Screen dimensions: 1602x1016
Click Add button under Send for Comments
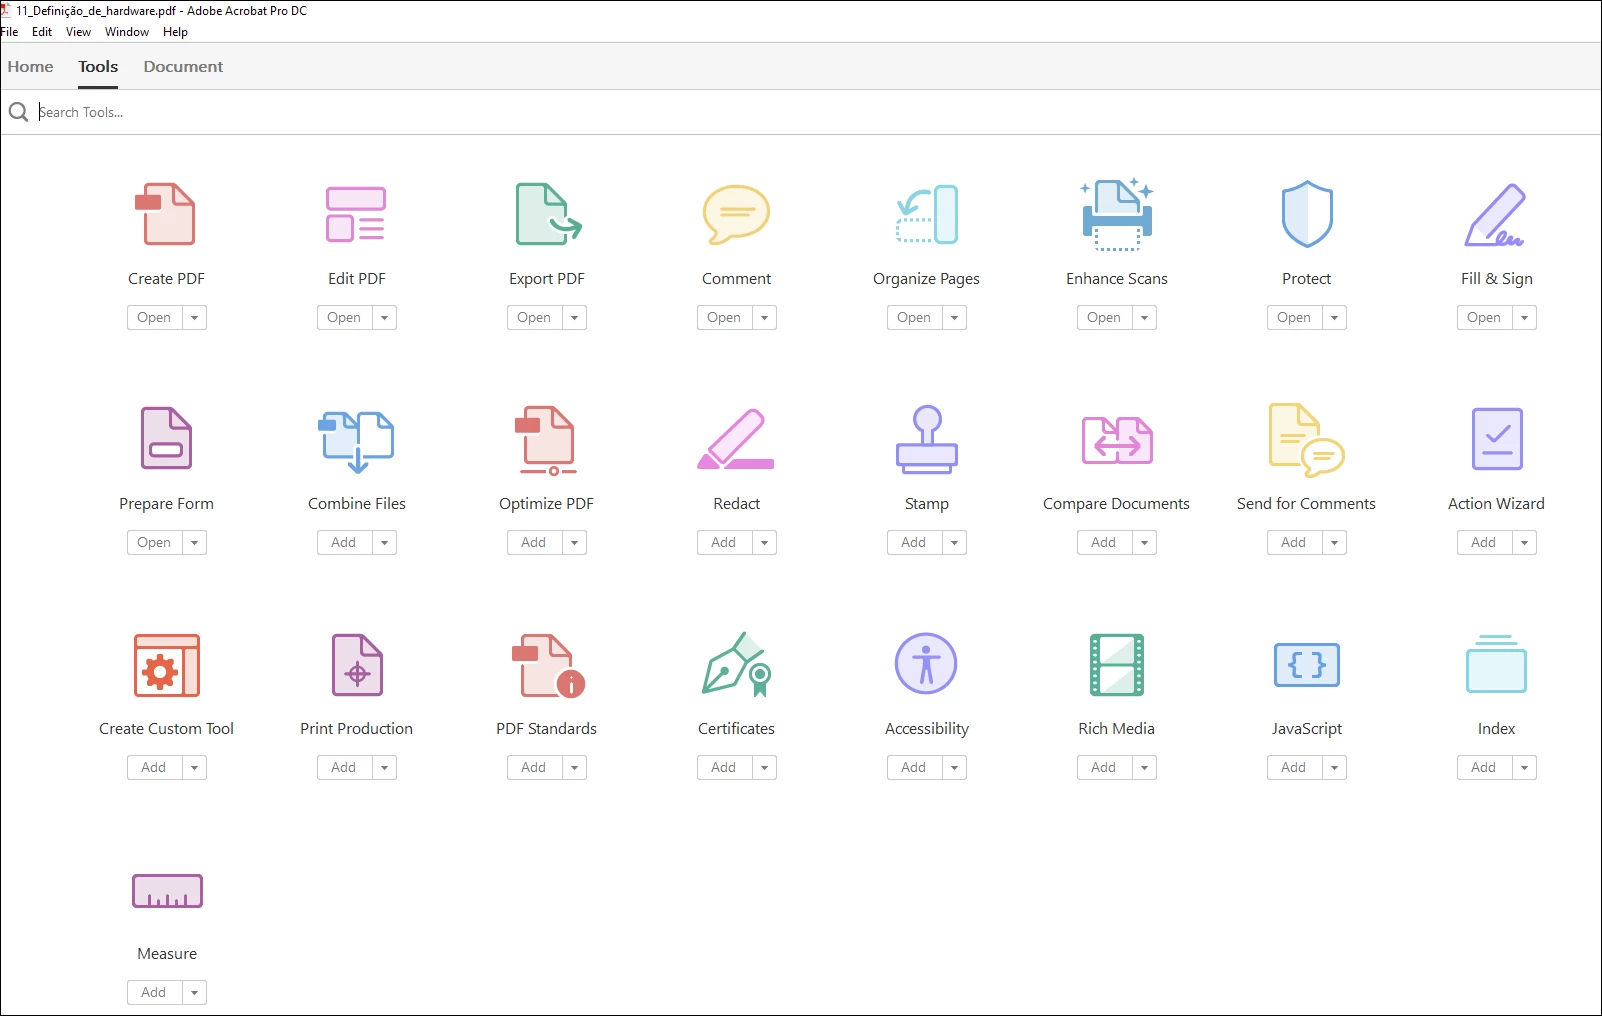click(x=1294, y=543)
